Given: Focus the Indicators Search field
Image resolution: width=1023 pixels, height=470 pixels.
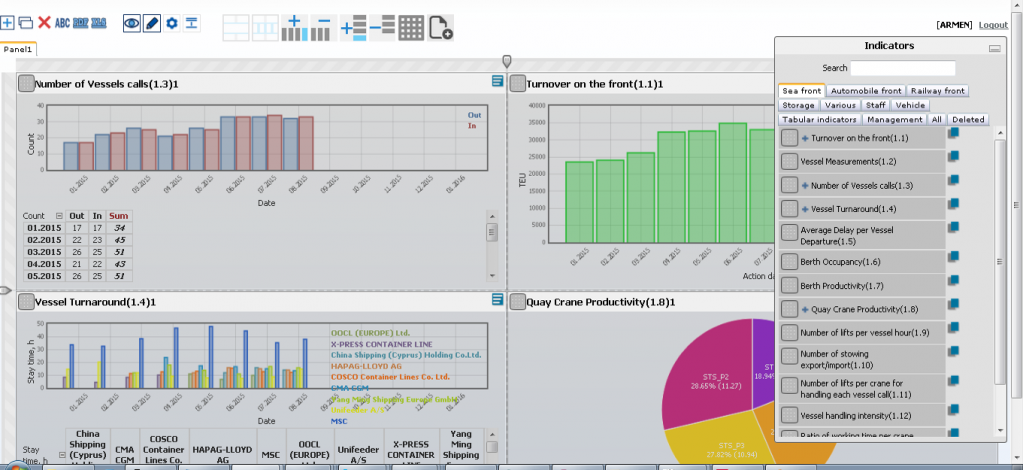Looking at the screenshot, I should tap(903, 68).
